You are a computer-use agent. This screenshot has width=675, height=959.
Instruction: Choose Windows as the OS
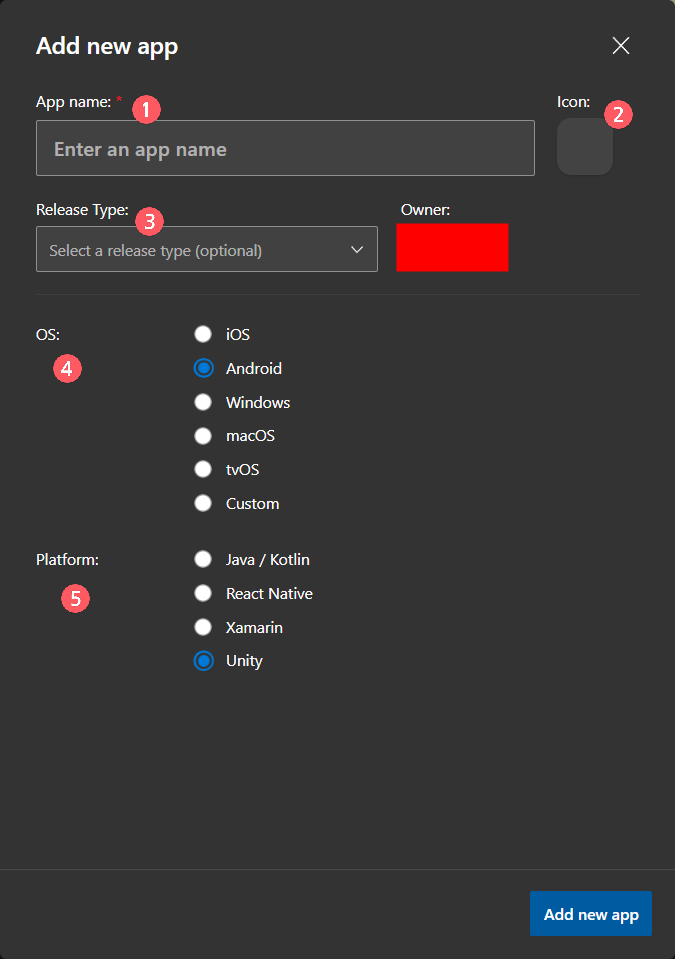pos(203,402)
